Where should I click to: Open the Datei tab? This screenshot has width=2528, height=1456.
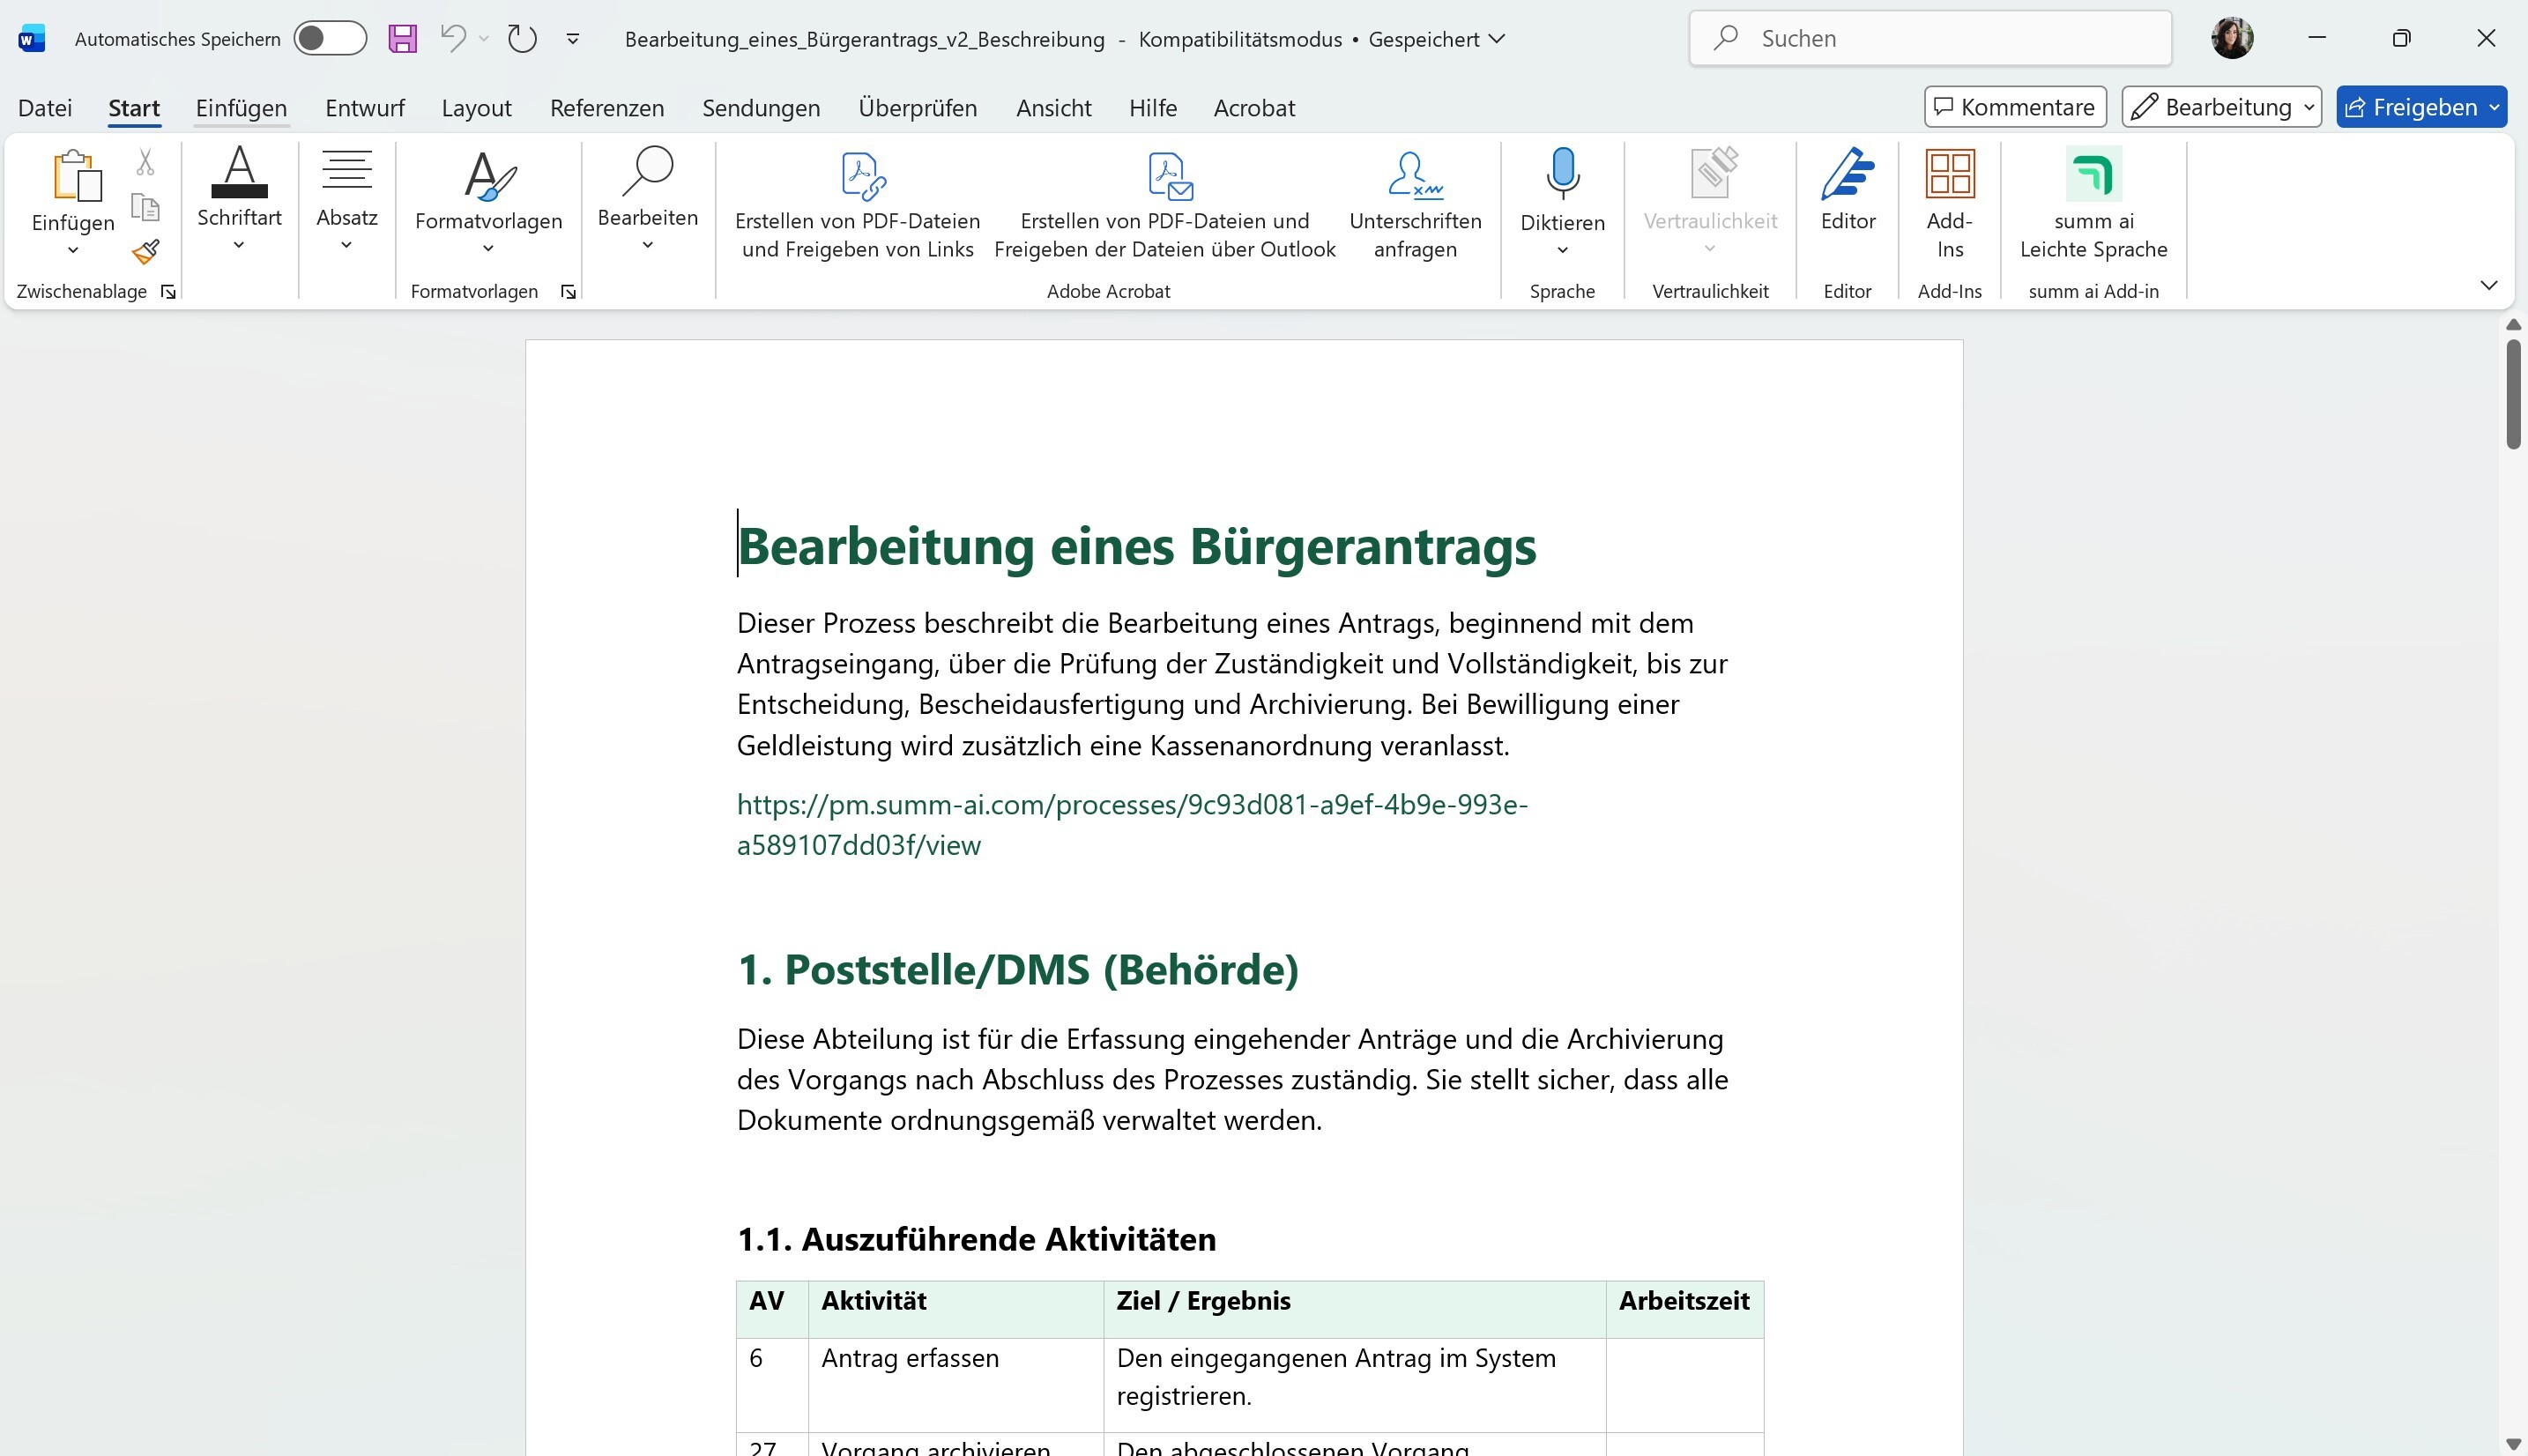point(45,107)
